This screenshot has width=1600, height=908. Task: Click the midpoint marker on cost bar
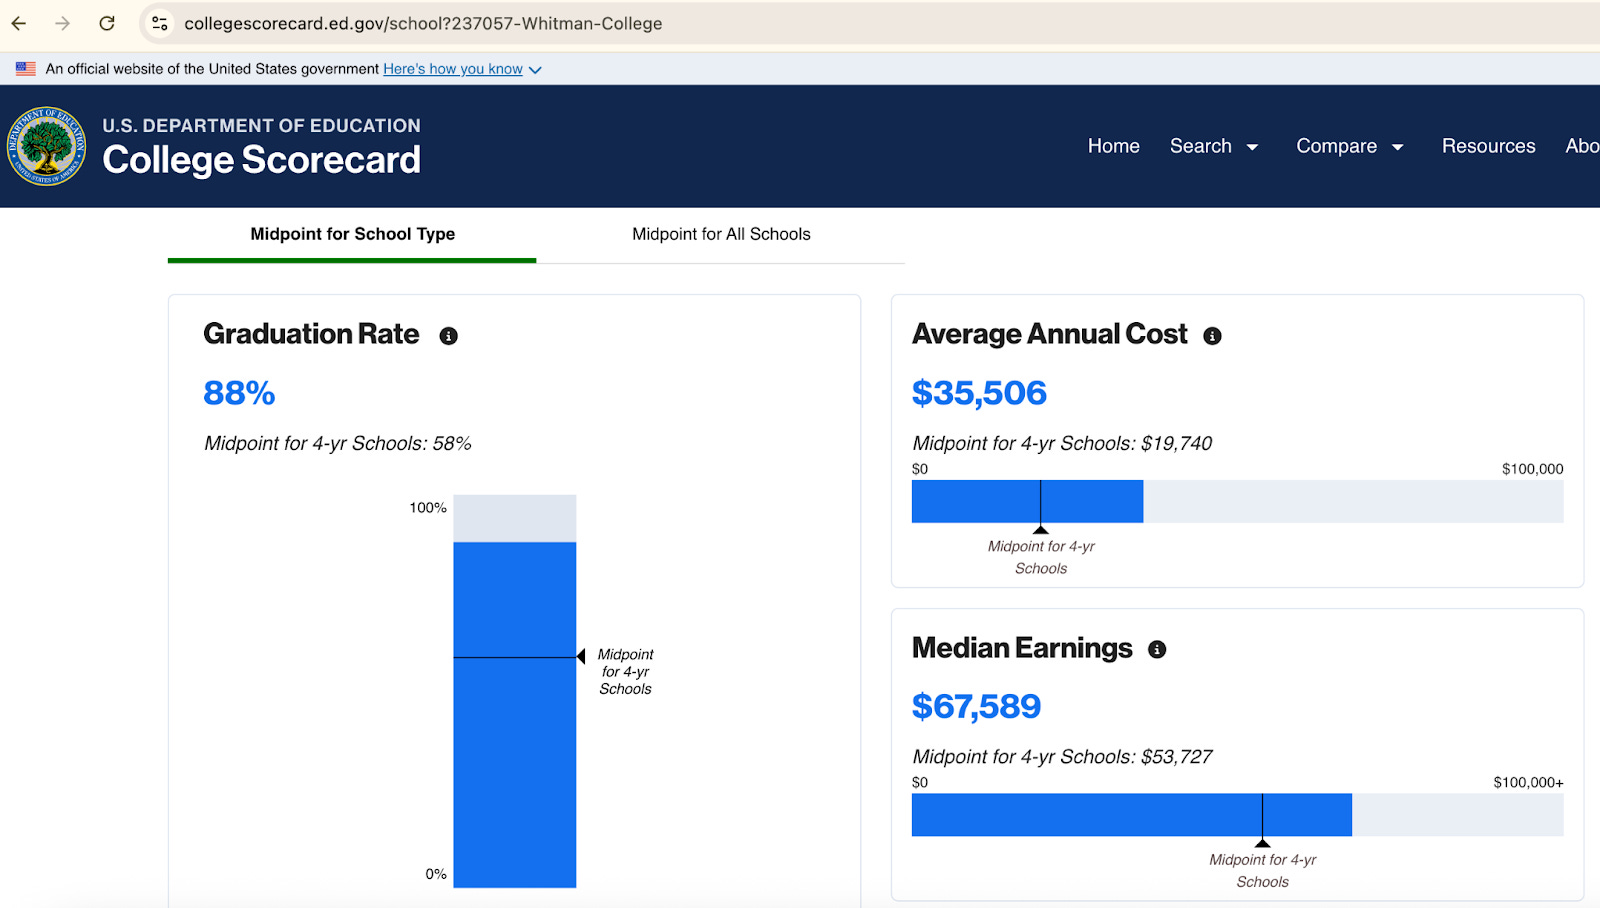pos(1041,529)
